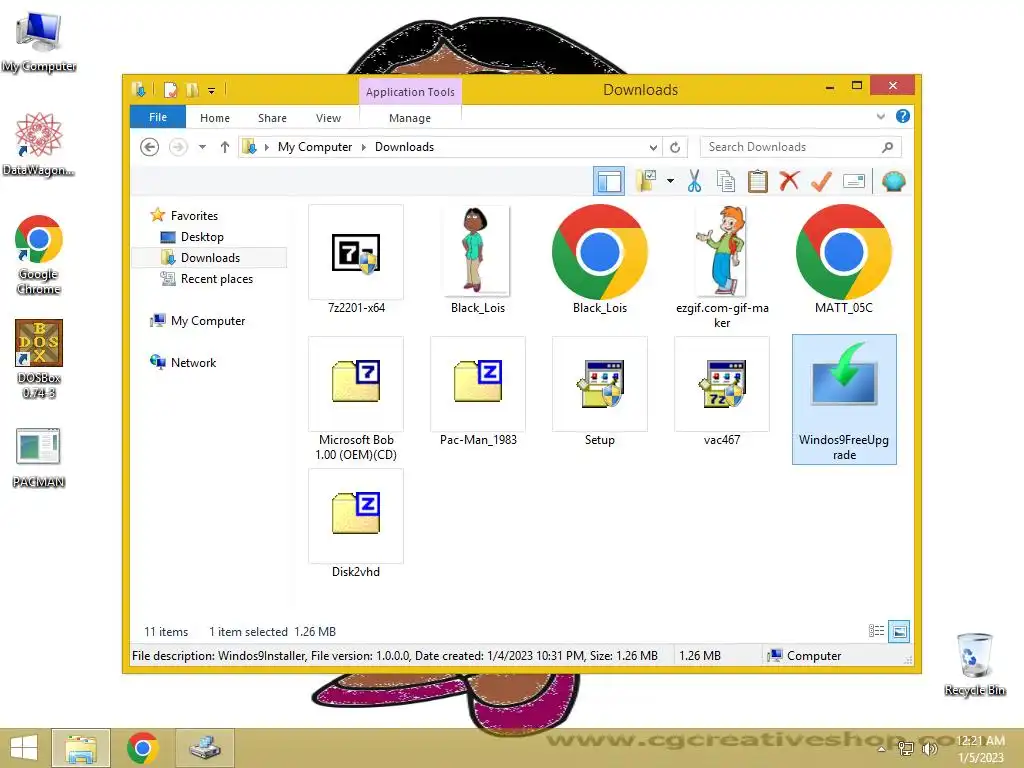The height and width of the screenshot is (768, 1024).
Task: Open the PACMAN desktop icon
Action: tap(39, 458)
